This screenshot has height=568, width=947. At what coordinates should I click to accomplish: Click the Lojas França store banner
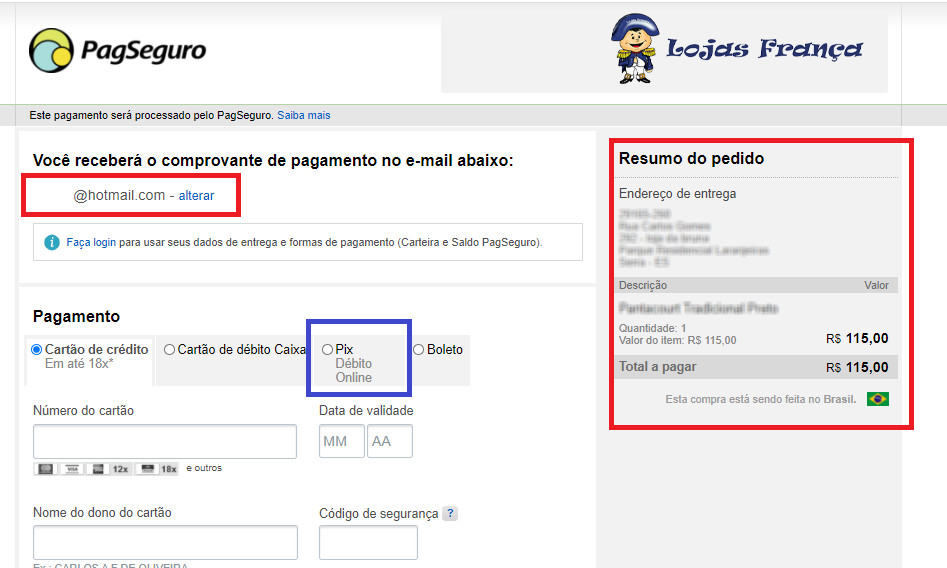(664, 54)
